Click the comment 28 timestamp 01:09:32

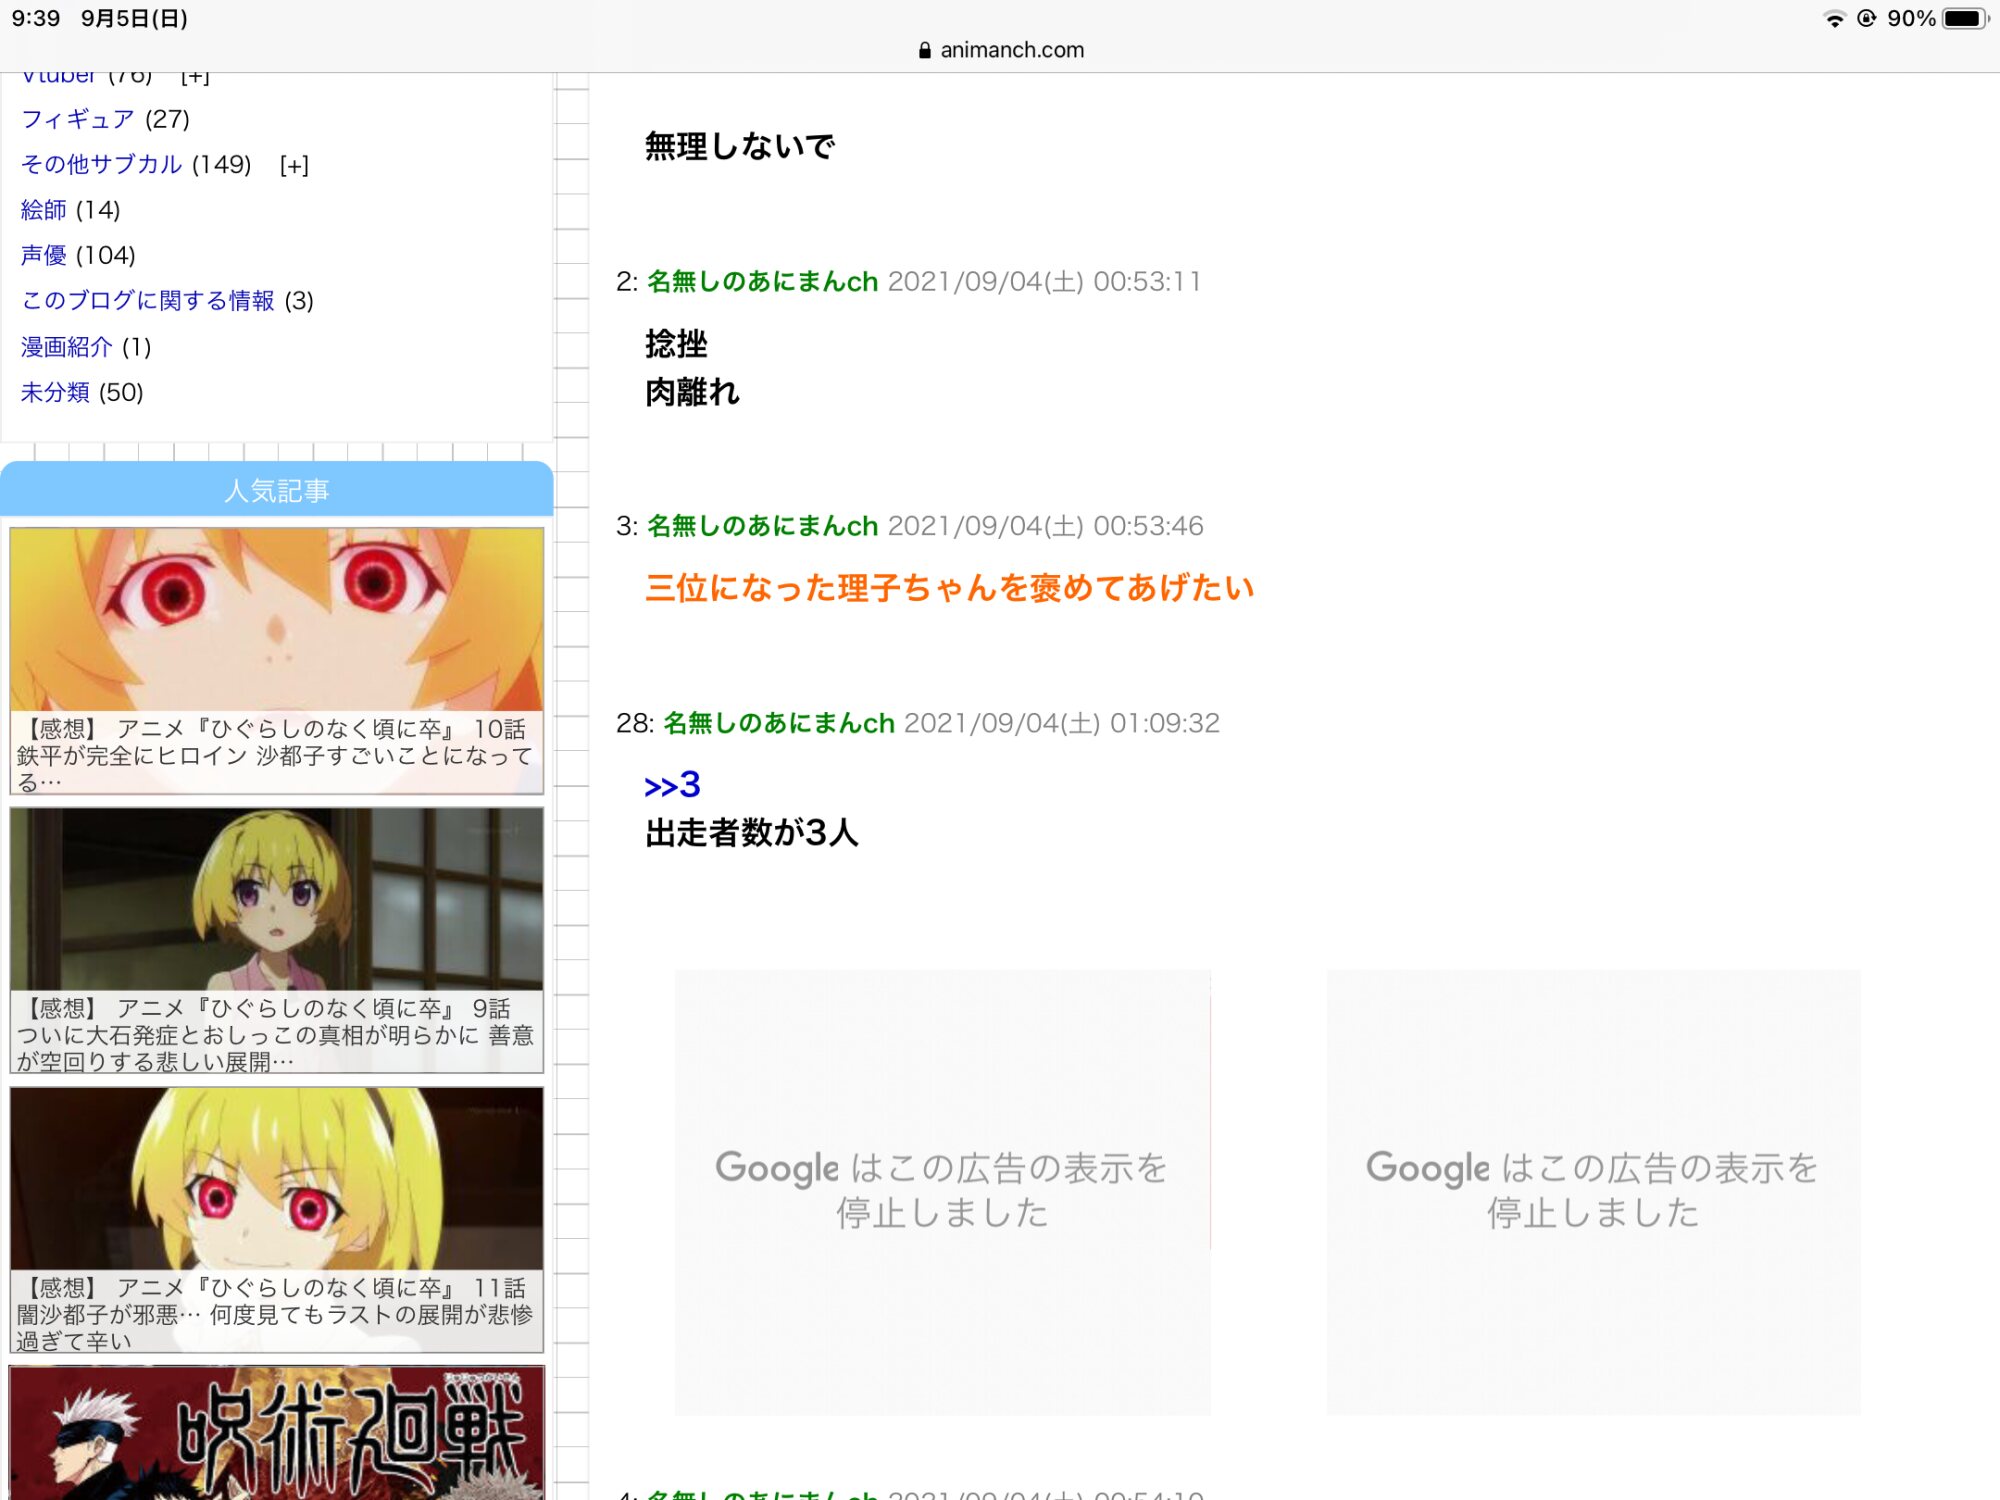tap(1164, 723)
